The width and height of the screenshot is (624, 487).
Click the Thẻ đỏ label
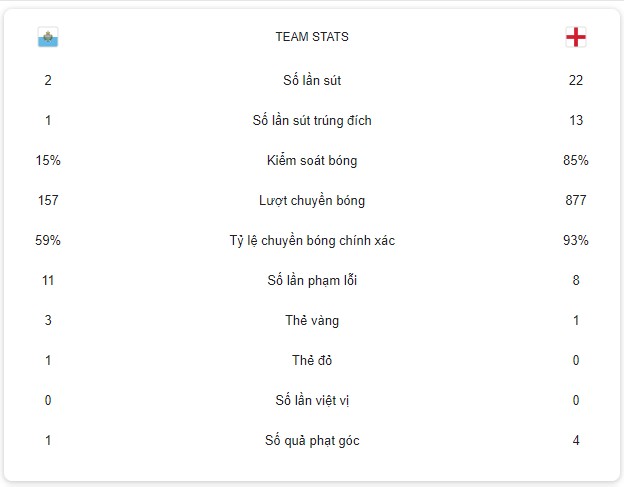312,360
